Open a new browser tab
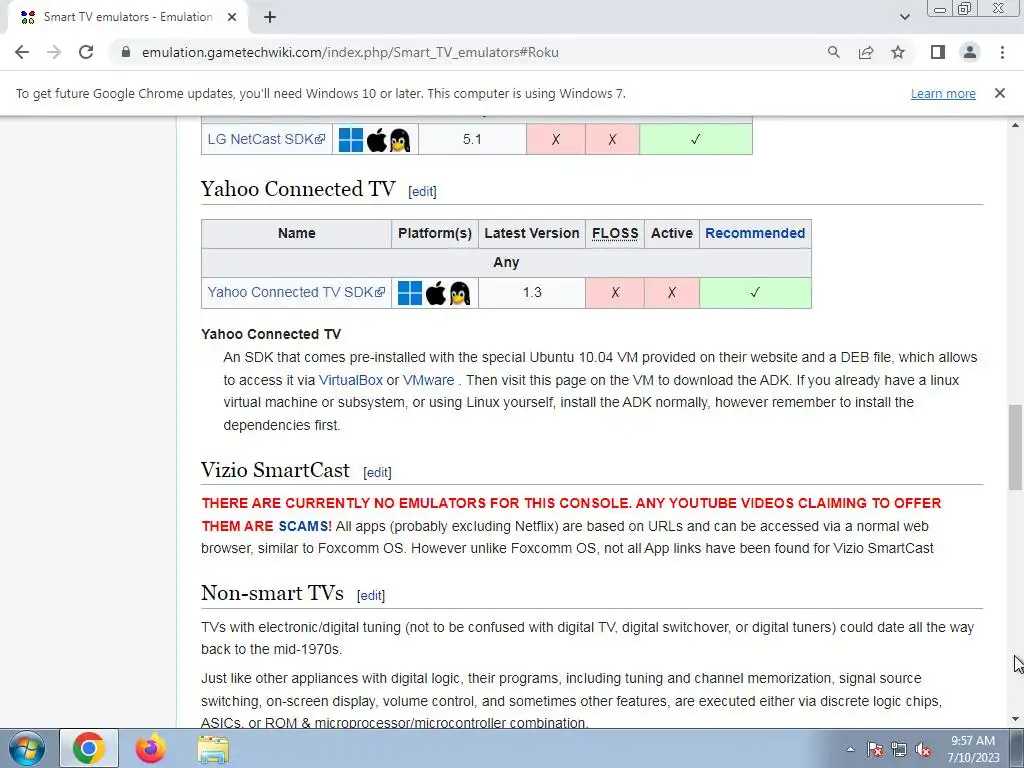Viewport: 1024px width, 768px height. coord(270,17)
